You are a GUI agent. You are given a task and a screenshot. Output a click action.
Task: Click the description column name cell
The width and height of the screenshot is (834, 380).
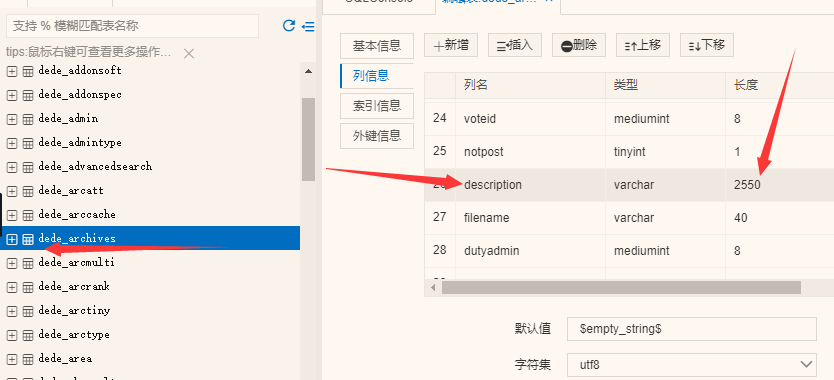click(x=530, y=185)
